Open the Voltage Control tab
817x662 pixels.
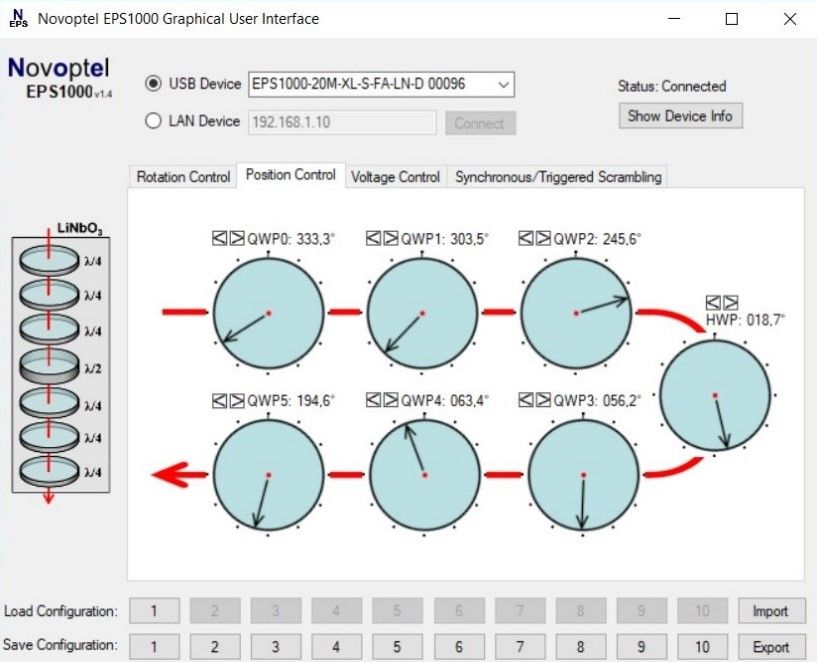click(395, 177)
